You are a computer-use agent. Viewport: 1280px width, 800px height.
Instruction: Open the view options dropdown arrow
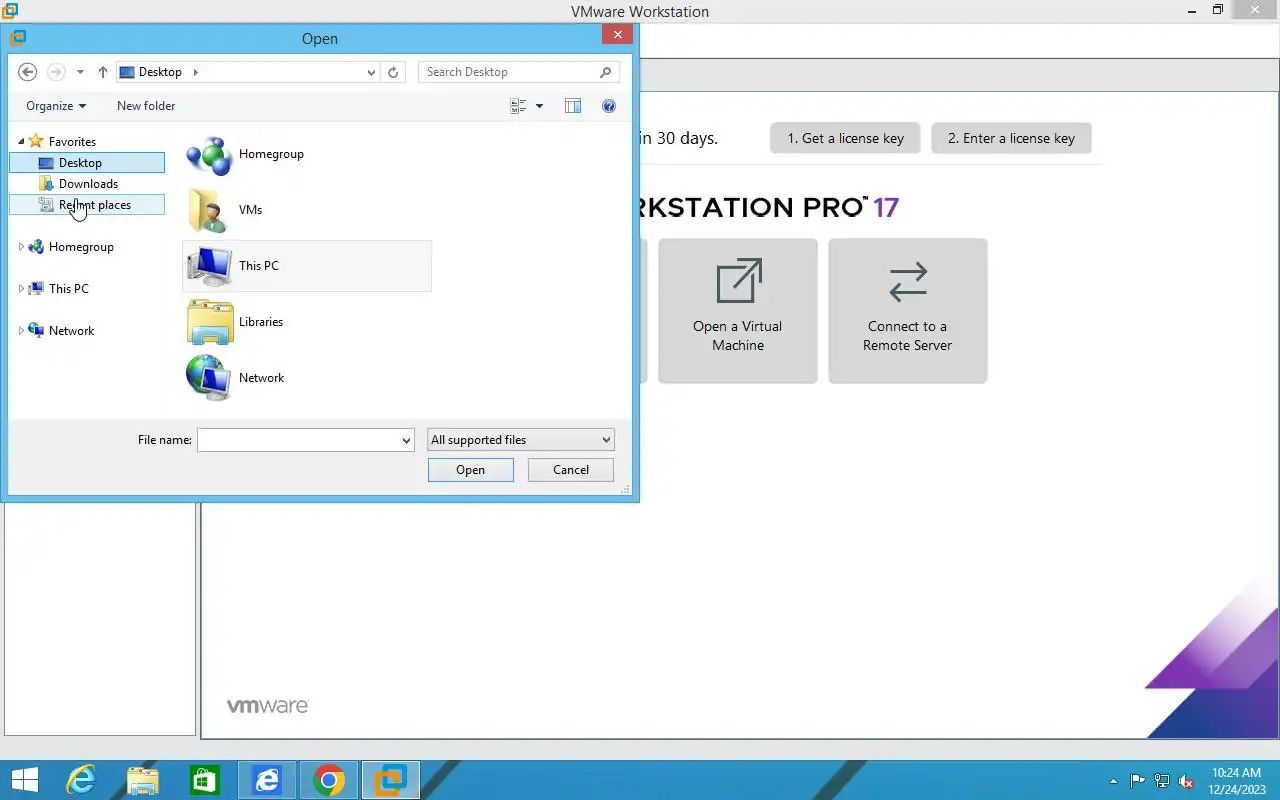[539, 106]
